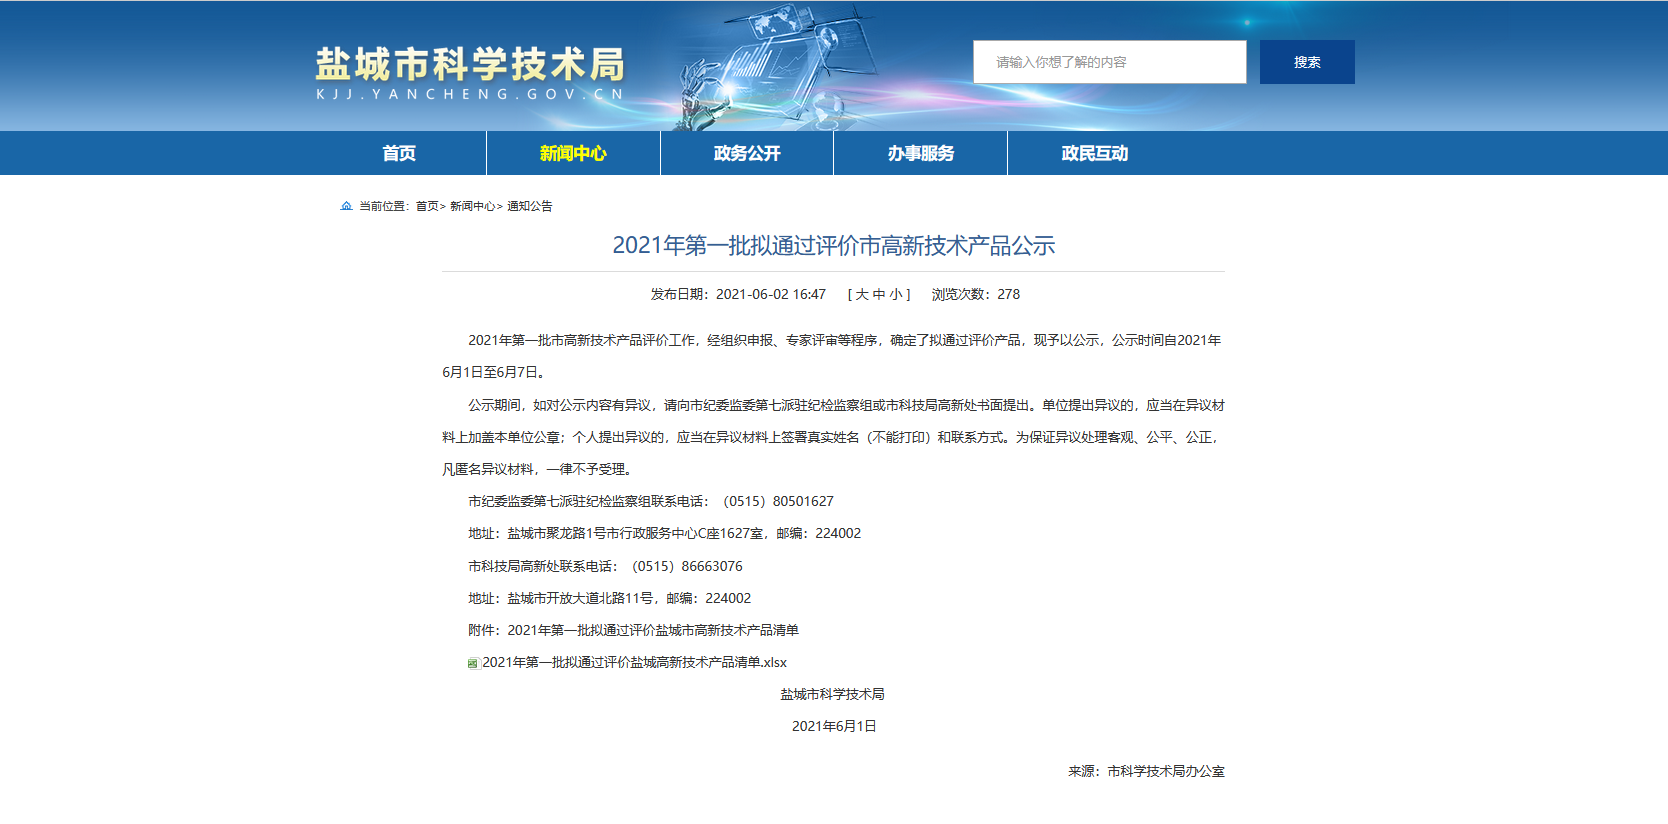Set font size to large (大)

[862, 295]
